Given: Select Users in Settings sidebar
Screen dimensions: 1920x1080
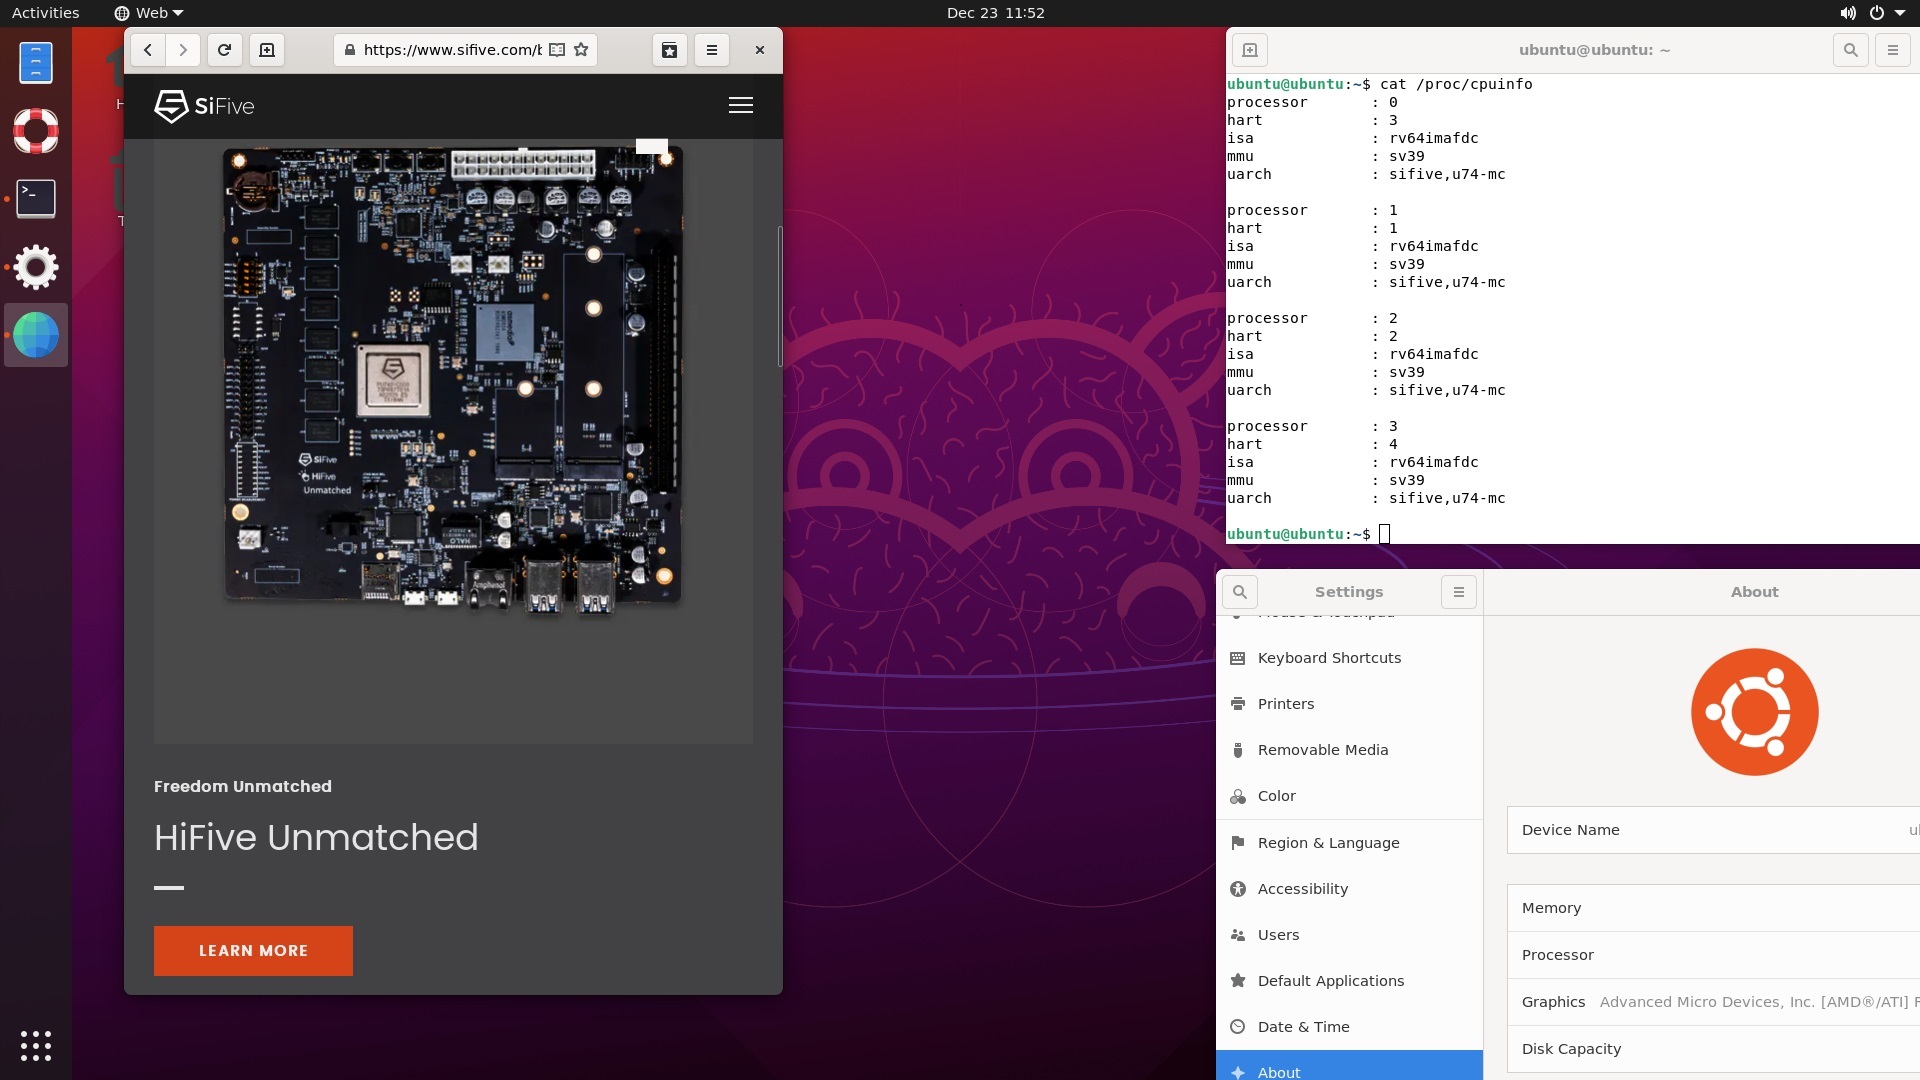Looking at the screenshot, I should pyautogui.click(x=1349, y=935).
